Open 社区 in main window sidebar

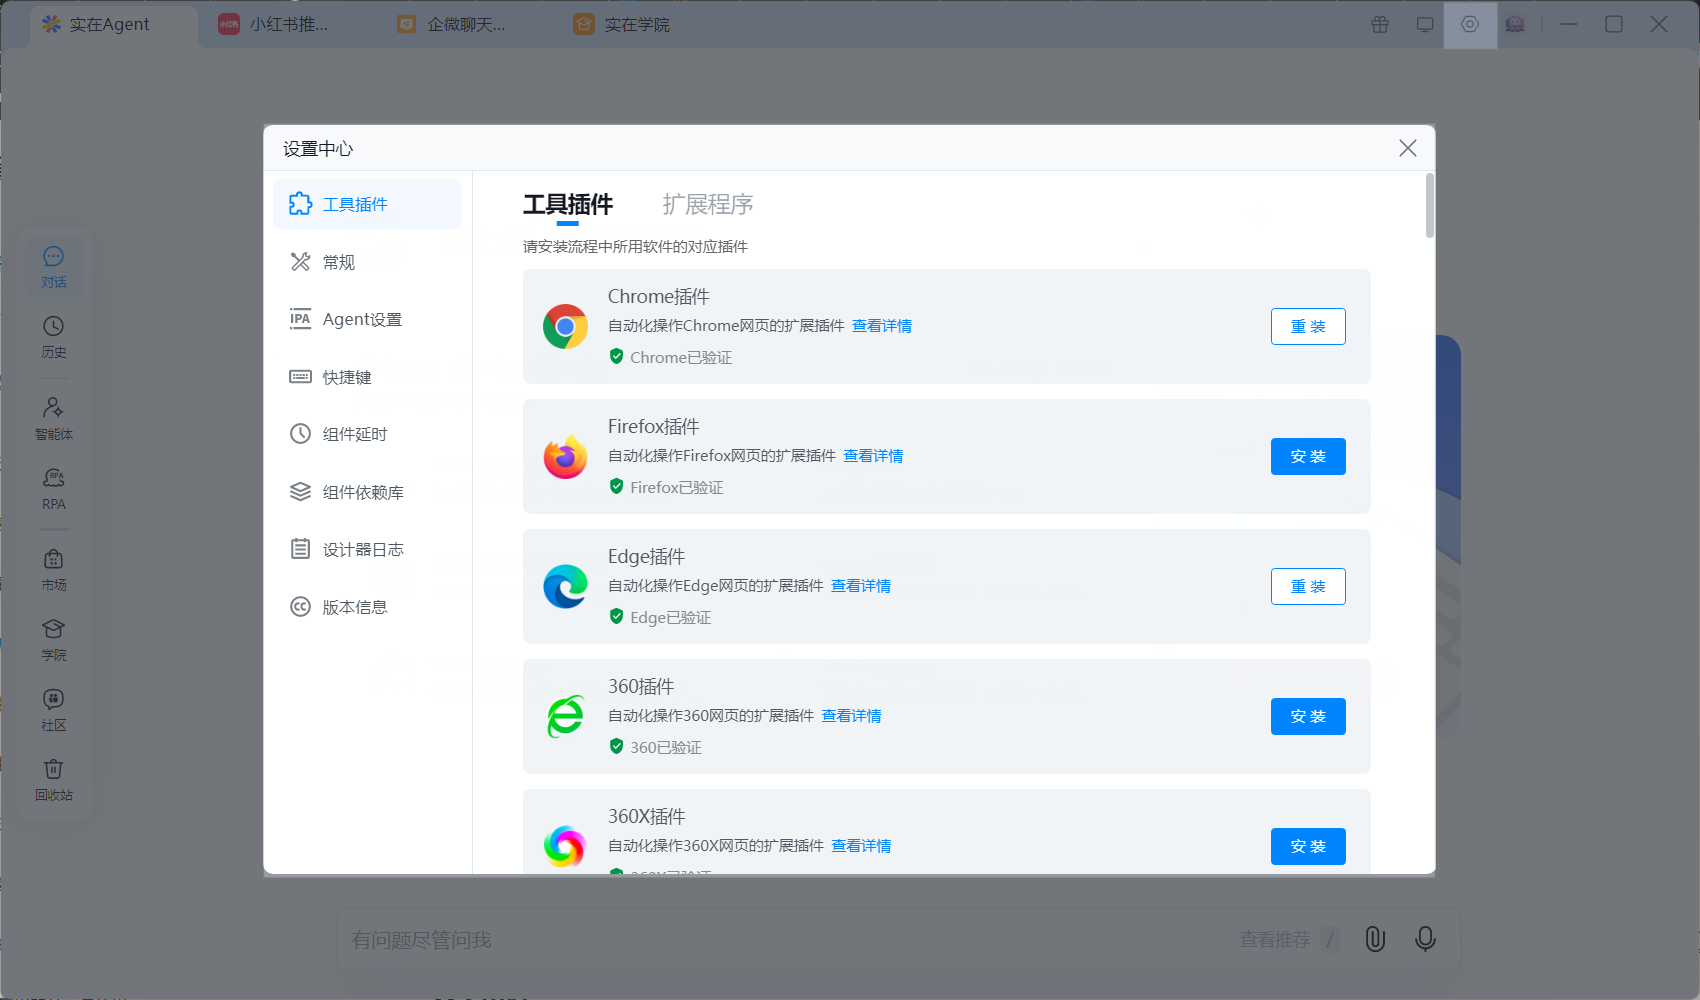coord(54,710)
